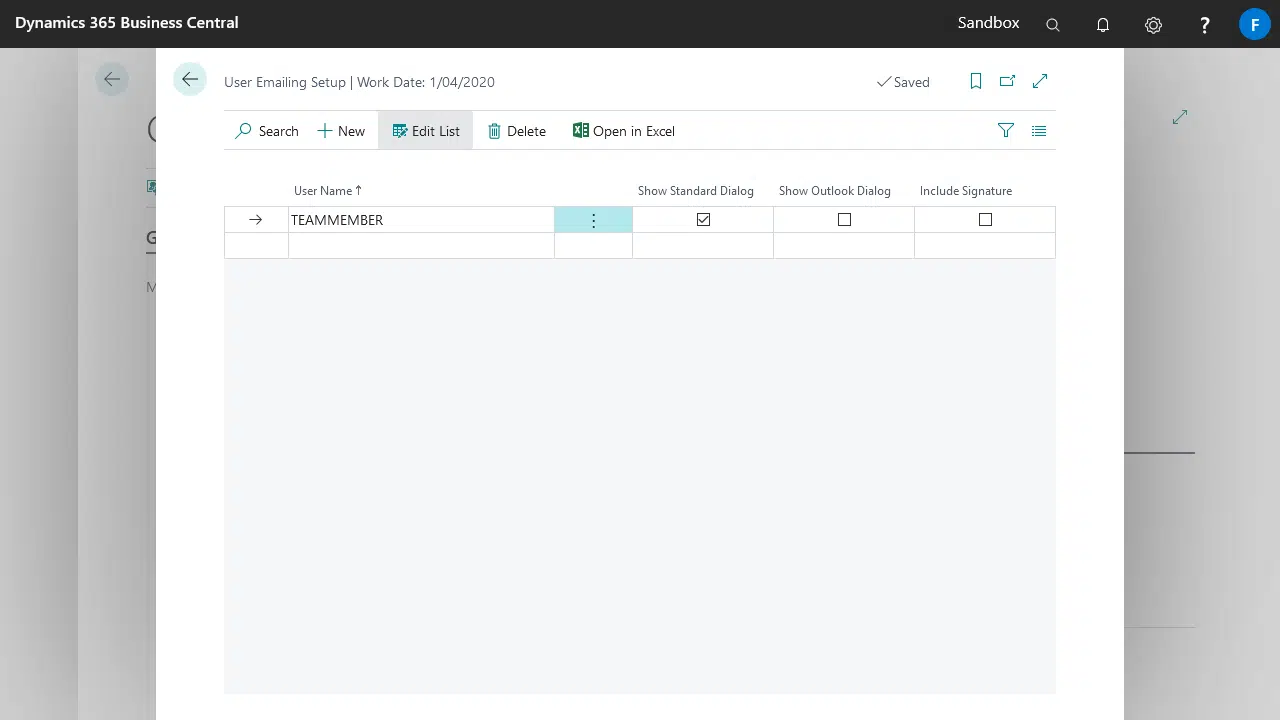Viewport: 1280px width, 720px height.
Task: Click the New button
Action: coord(341,131)
